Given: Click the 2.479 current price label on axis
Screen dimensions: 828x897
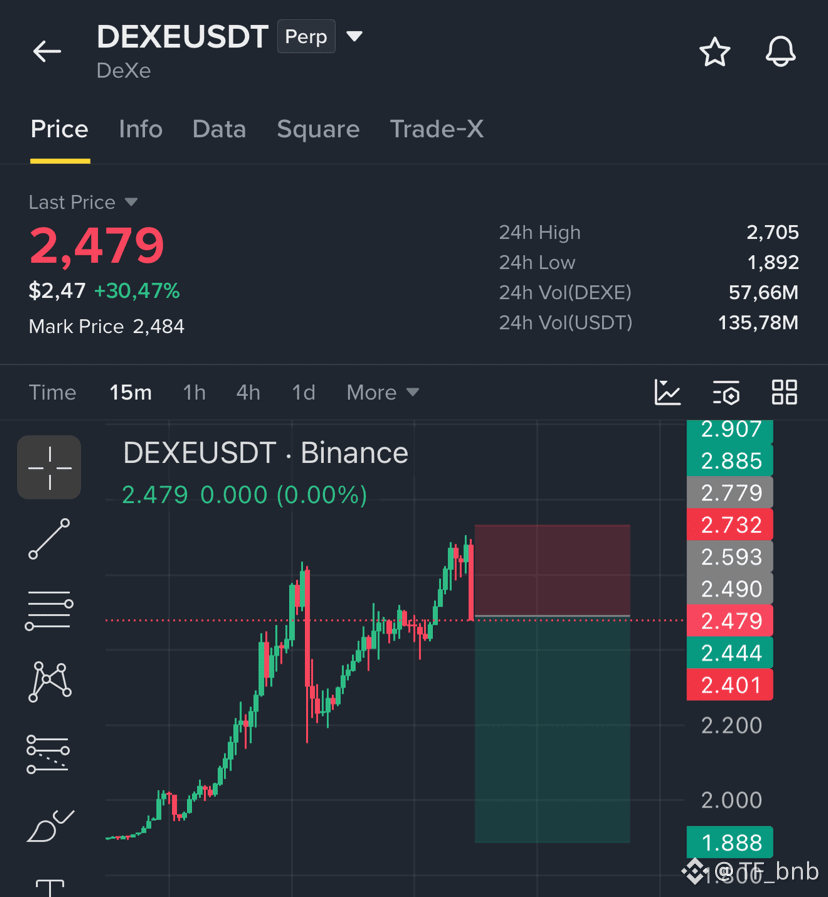Looking at the screenshot, I should click(730, 621).
